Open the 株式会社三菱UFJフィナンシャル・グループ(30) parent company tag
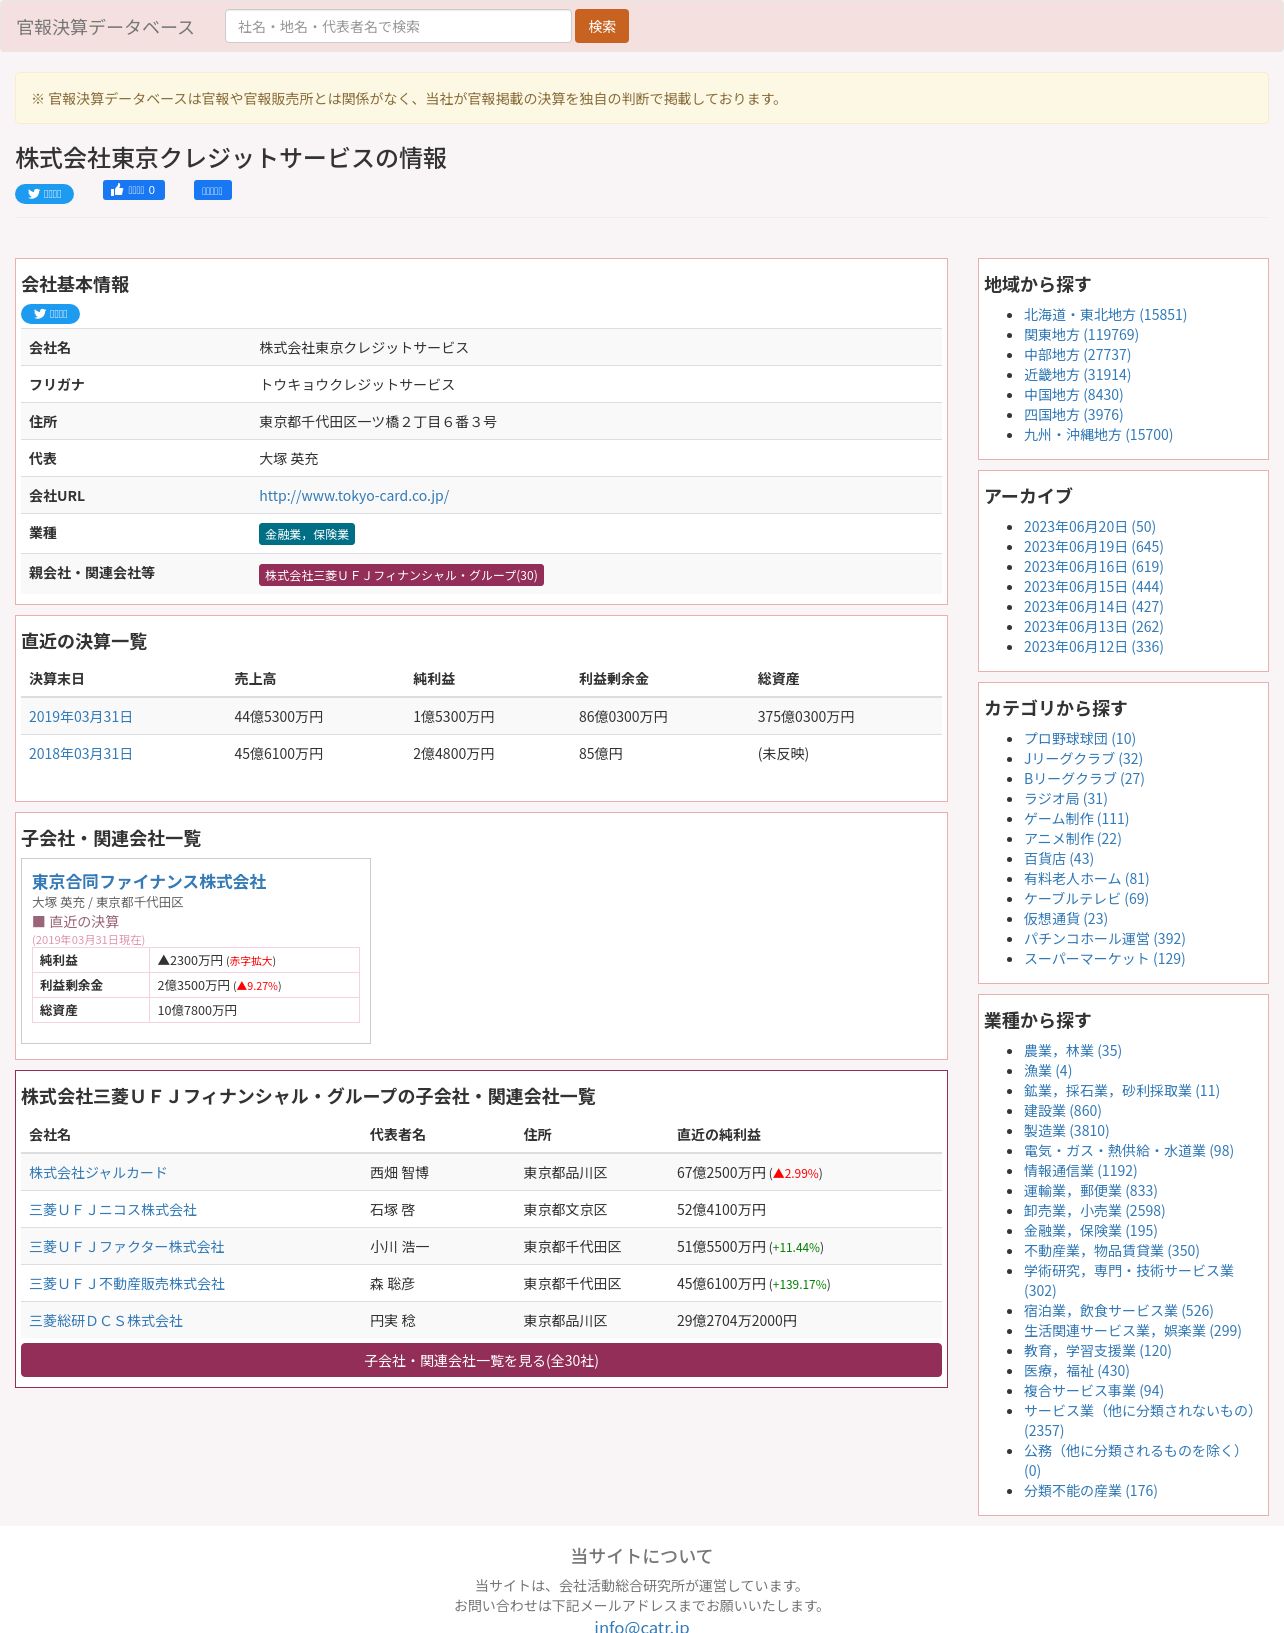 [x=401, y=575]
